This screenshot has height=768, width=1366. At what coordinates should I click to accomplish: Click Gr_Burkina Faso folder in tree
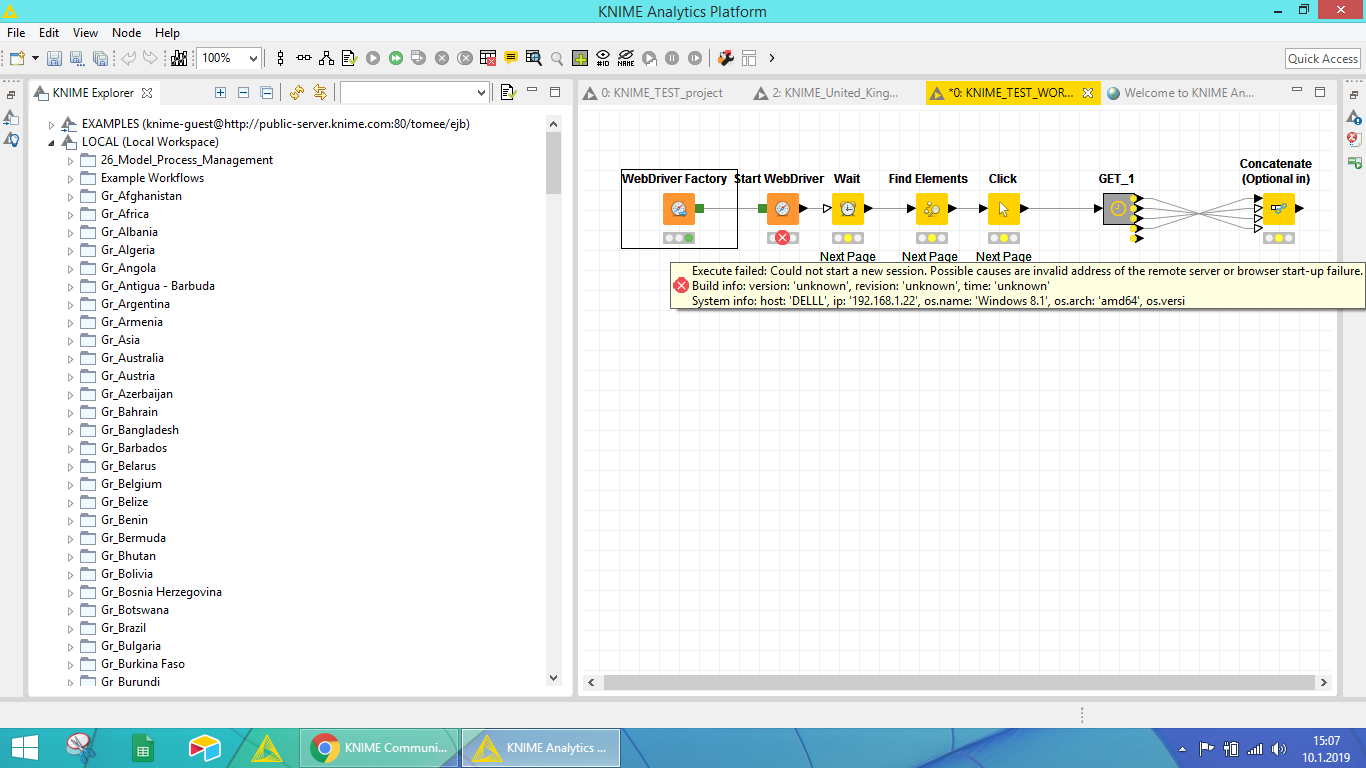click(x=142, y=664)
